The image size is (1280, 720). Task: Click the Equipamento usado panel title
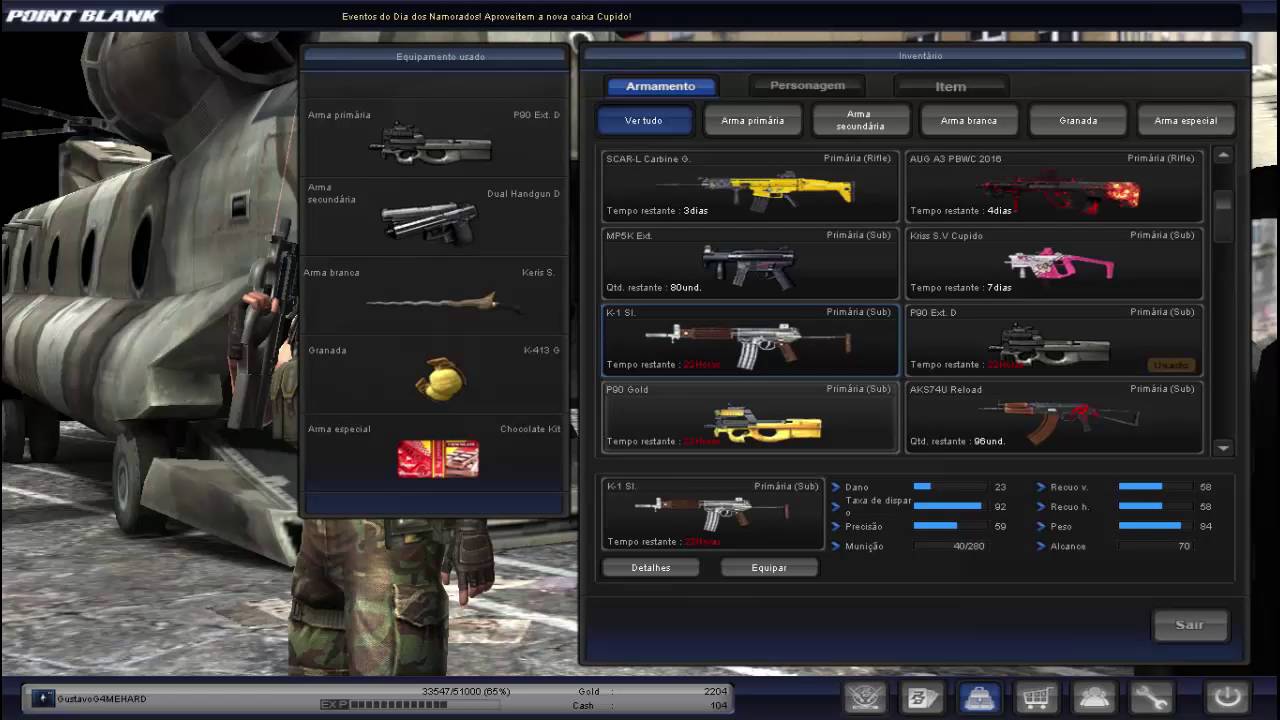coord(440,57)
